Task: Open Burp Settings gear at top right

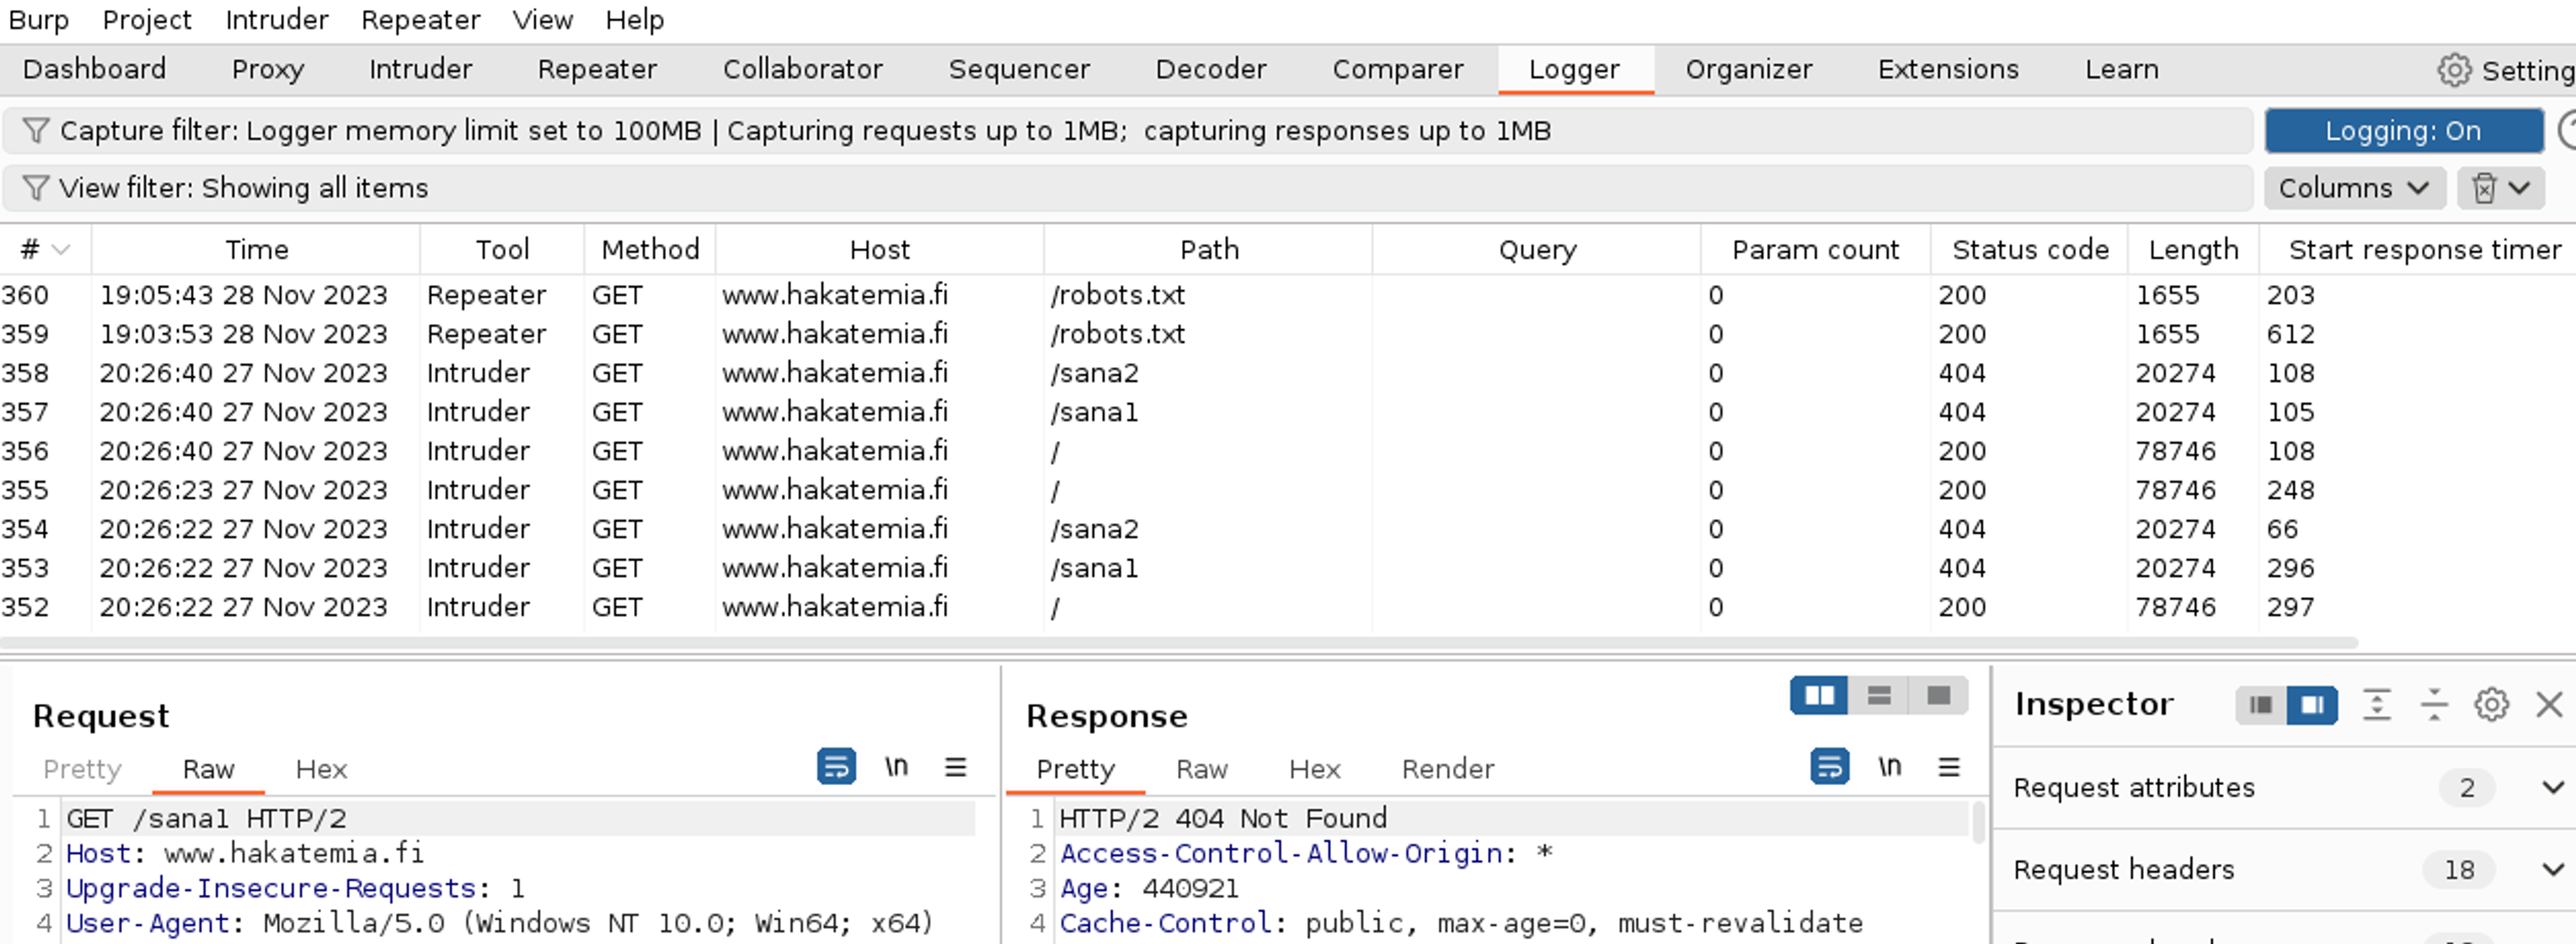Action: 2454,70
